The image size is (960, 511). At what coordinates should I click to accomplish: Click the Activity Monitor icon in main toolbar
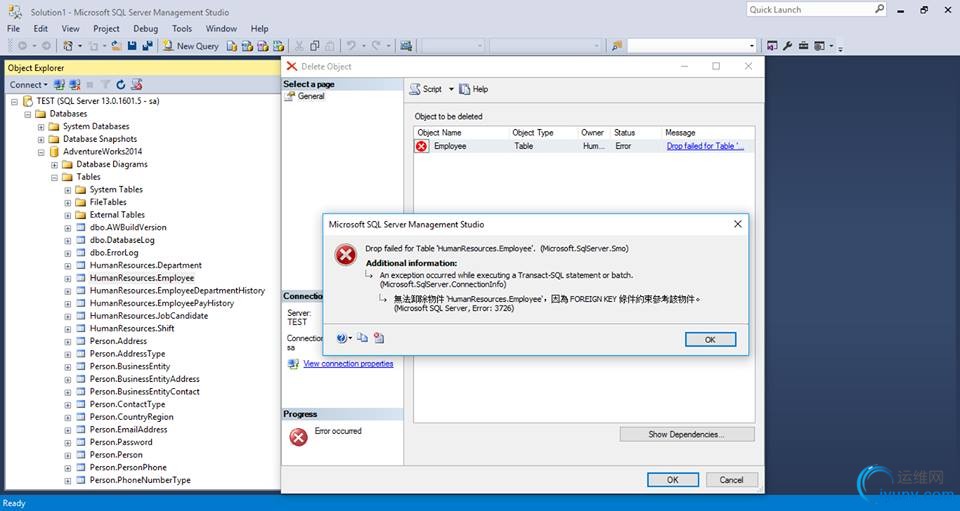pos(406,46)
